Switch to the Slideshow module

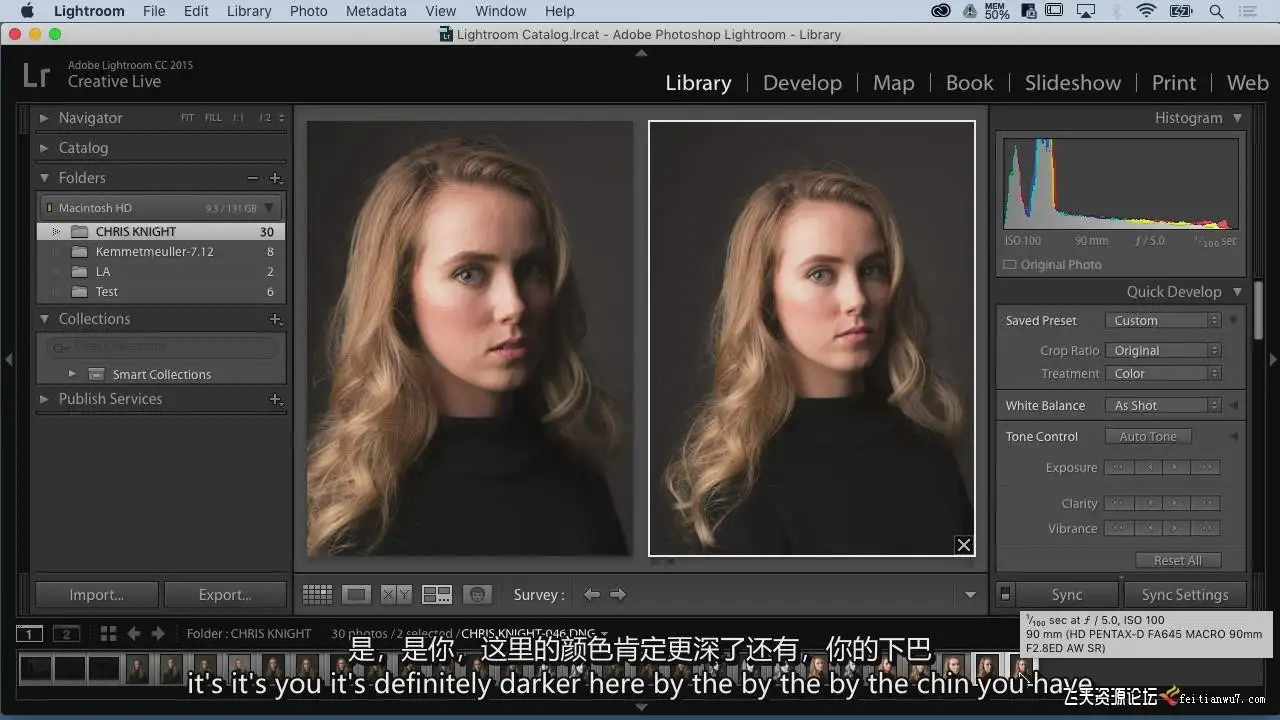[x=1073, y=83]
